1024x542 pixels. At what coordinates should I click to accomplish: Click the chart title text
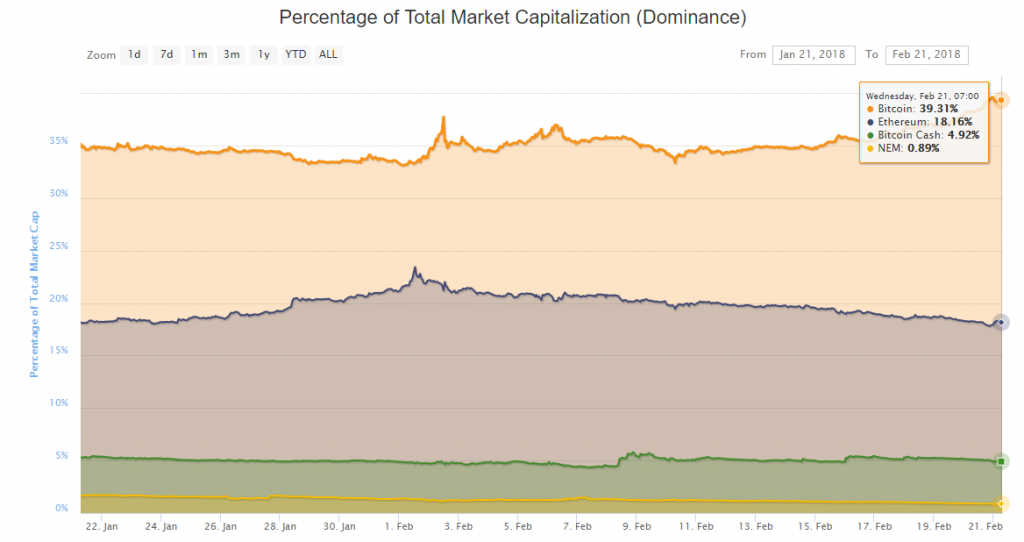(513, 17)
